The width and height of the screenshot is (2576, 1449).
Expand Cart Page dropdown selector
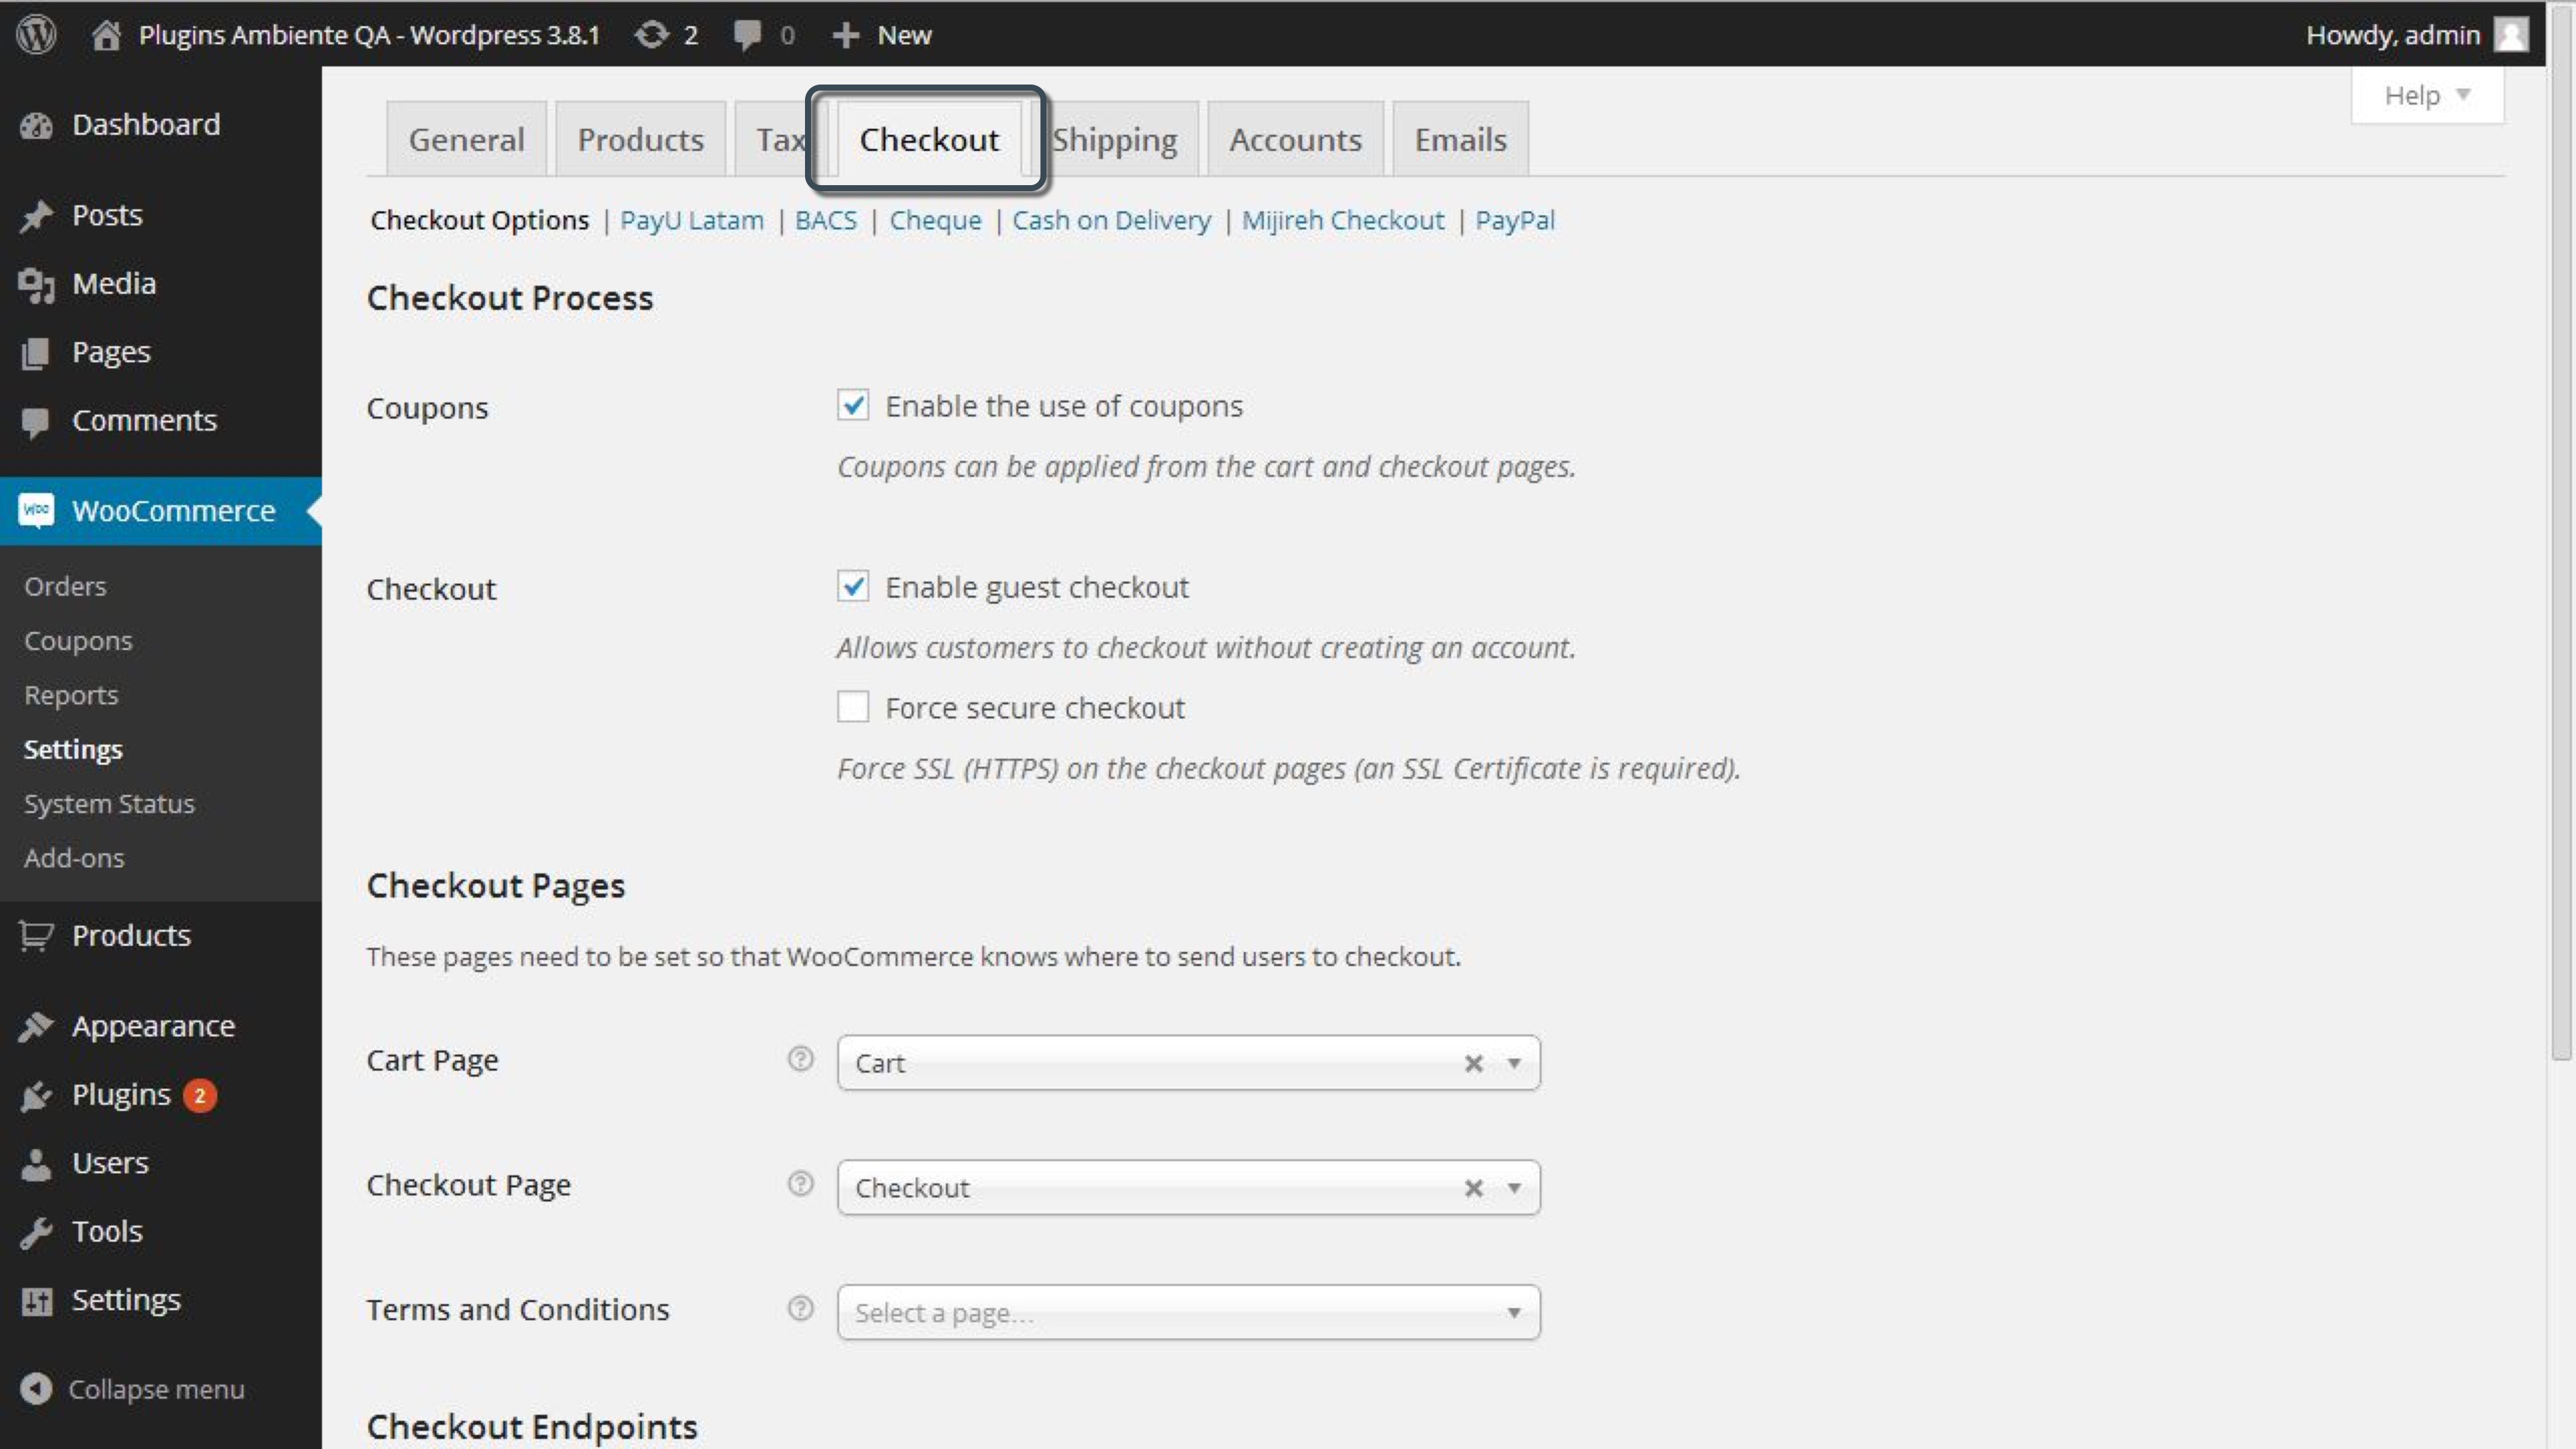(1513, 1061)
